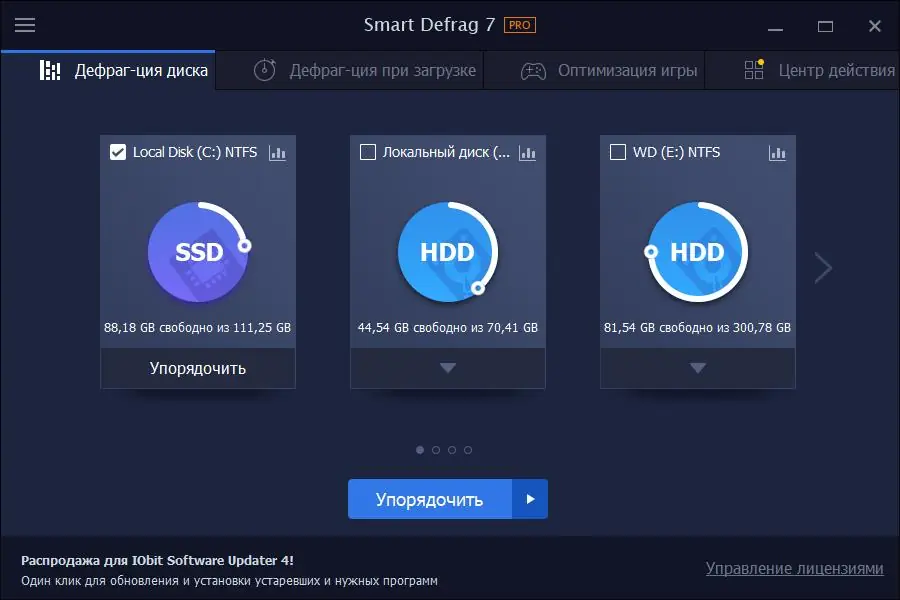This screenshot has height=600, width=900.
Task: Select the second pagination dot
Action: click(x=436, y=450)
